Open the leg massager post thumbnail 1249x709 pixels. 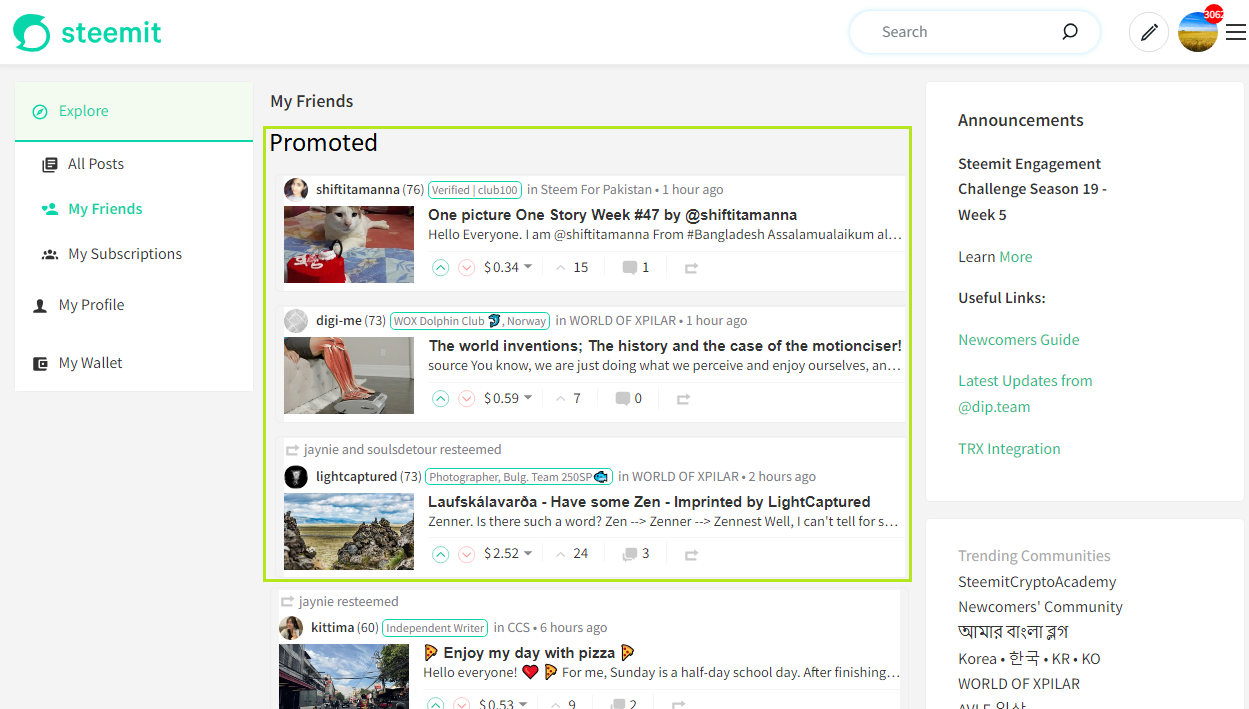click(x=349, y=376)
